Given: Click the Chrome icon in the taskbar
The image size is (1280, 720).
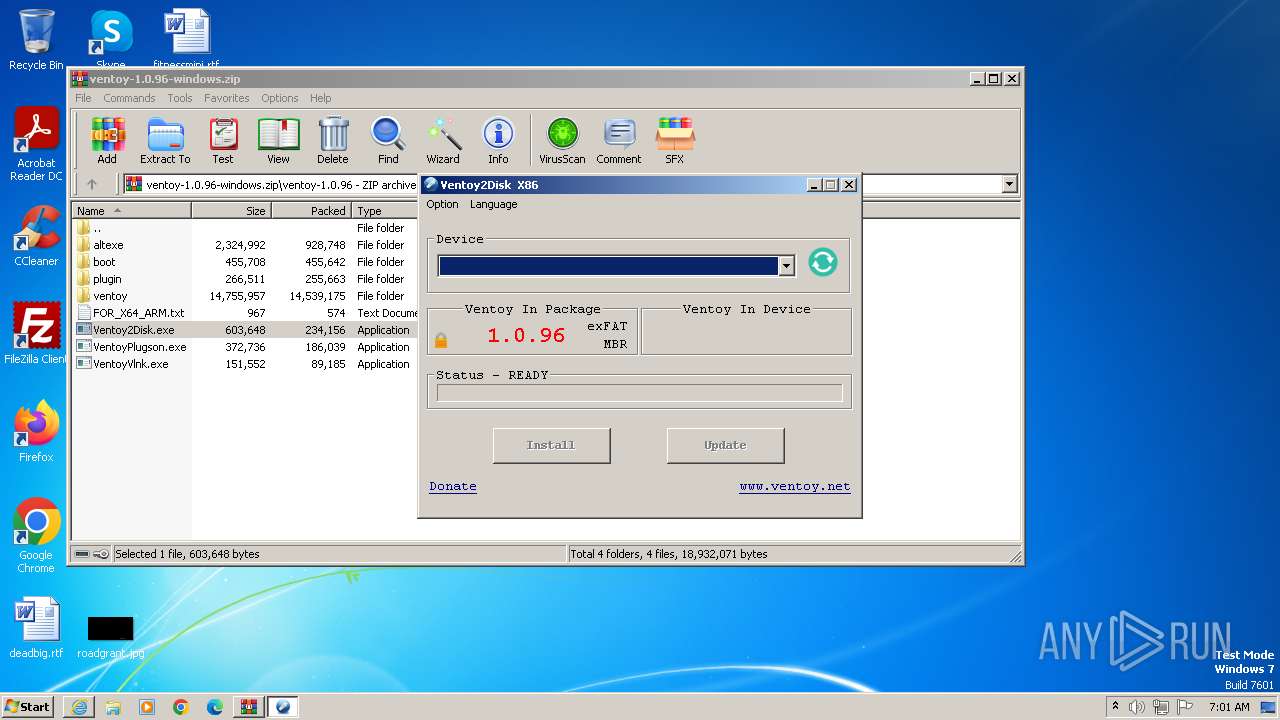Looking at the screenshot, I should pos(181,707).
